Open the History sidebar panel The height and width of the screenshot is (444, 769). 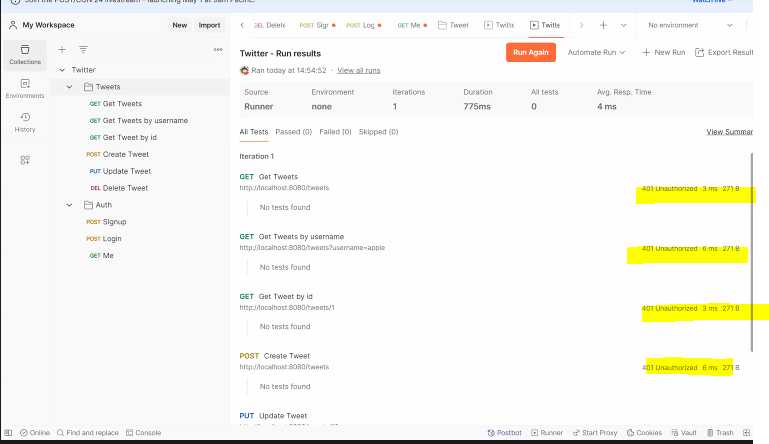point(25,123)
